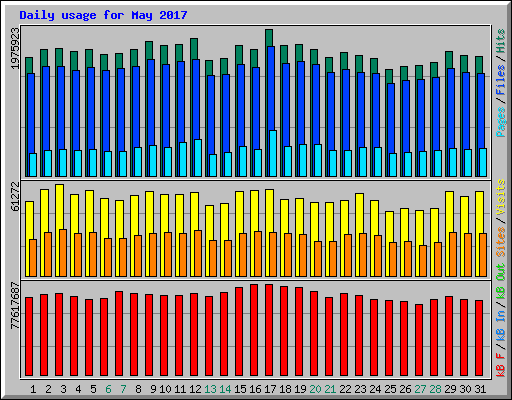This screenshot has width=512, height=400.
Task: Click day label 29 on the x-axis
Action: click(450, 389)
